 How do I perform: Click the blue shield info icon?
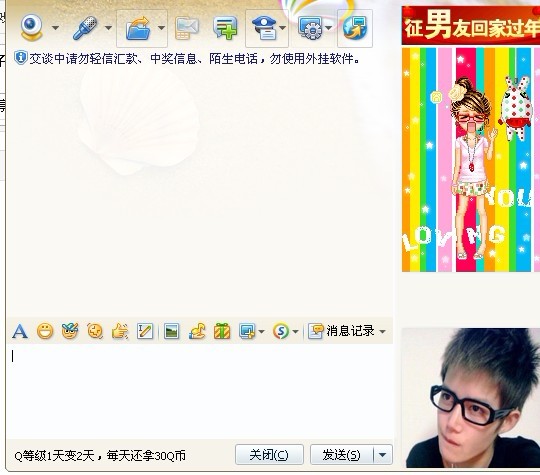point(21,58)
